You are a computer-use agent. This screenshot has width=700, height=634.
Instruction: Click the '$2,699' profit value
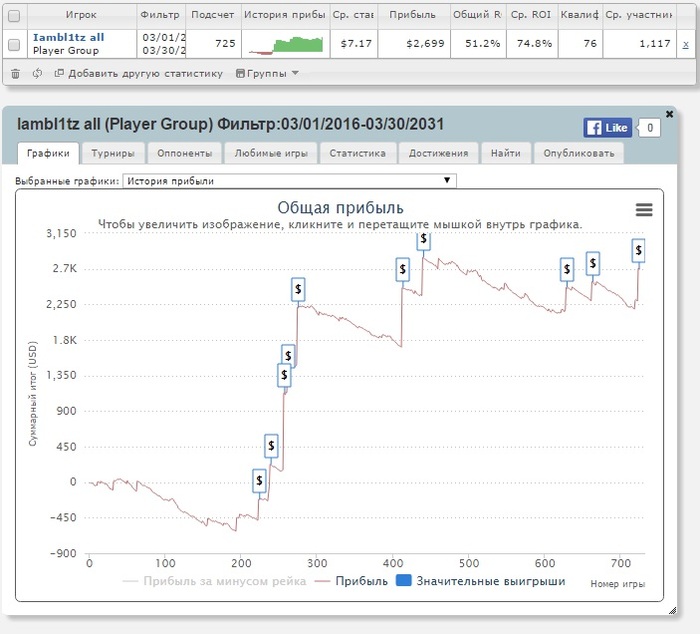point(425,44)
